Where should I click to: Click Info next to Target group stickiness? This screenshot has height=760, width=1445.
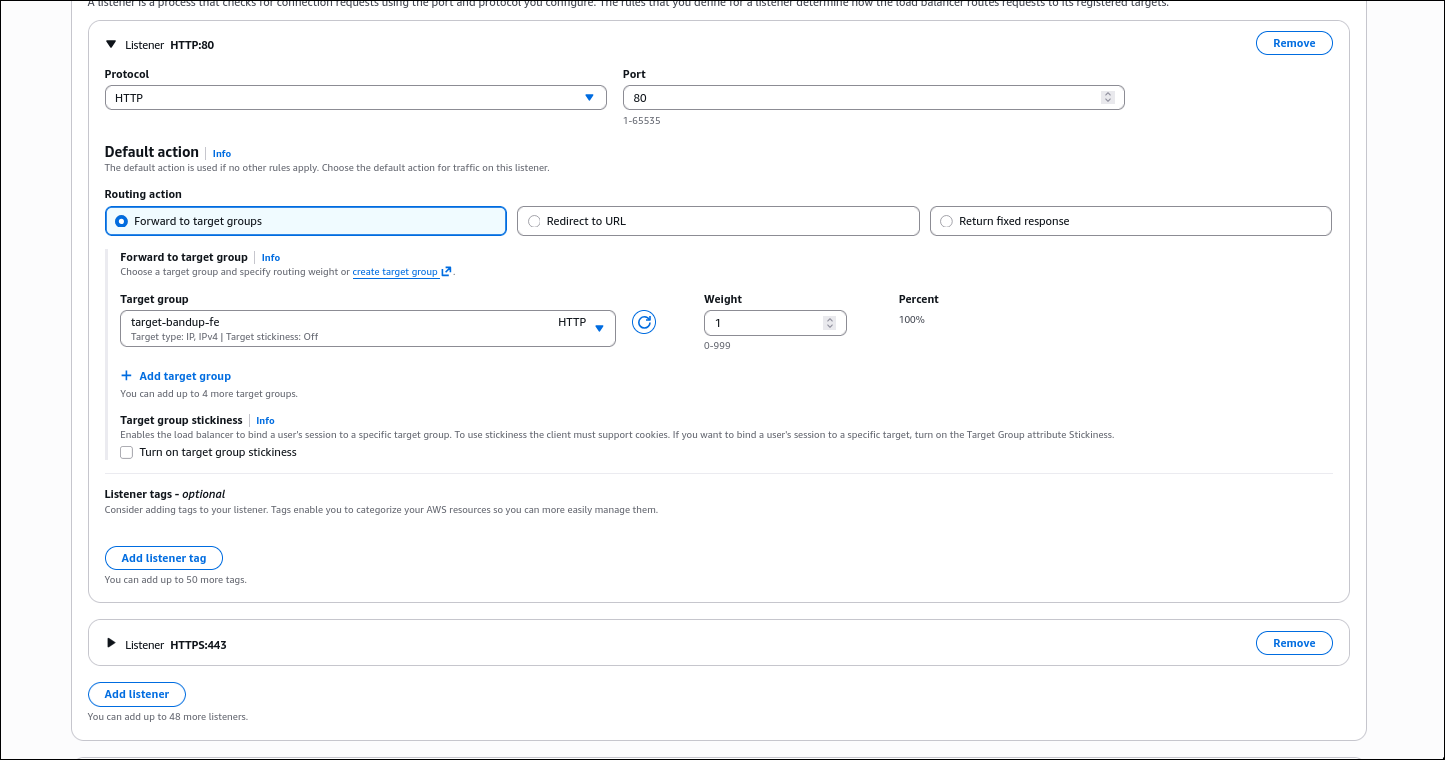[264, 419]
